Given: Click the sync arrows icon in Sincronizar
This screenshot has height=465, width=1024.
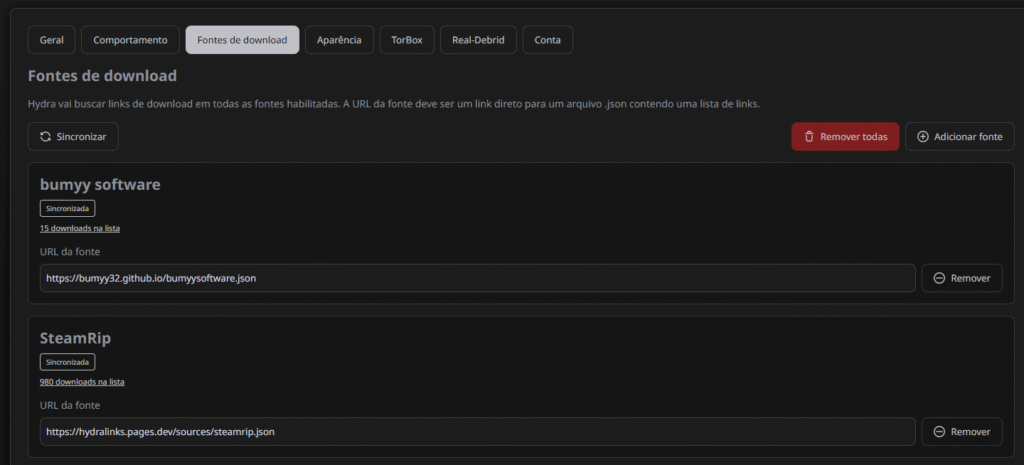Looking at the screenshot, I should pyautogui.click(x=45, y=136).
